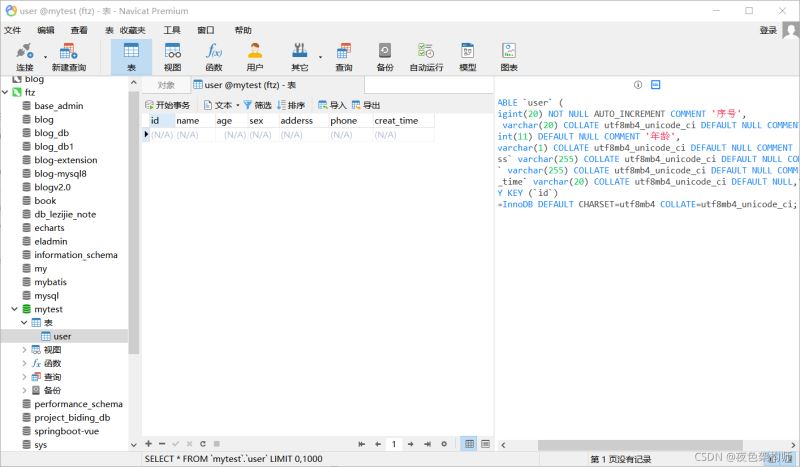Click the navigation tree vertical scrollbar
800x467 pixels.
click(134, 223)
